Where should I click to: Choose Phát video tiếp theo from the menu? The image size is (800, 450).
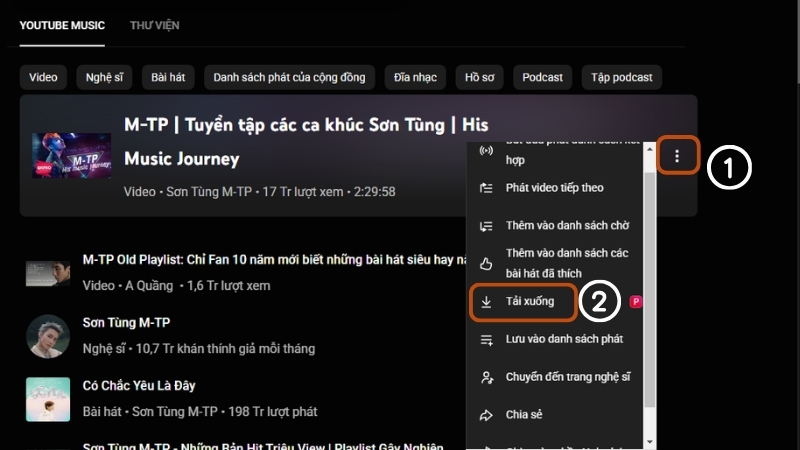click(555, 188)
